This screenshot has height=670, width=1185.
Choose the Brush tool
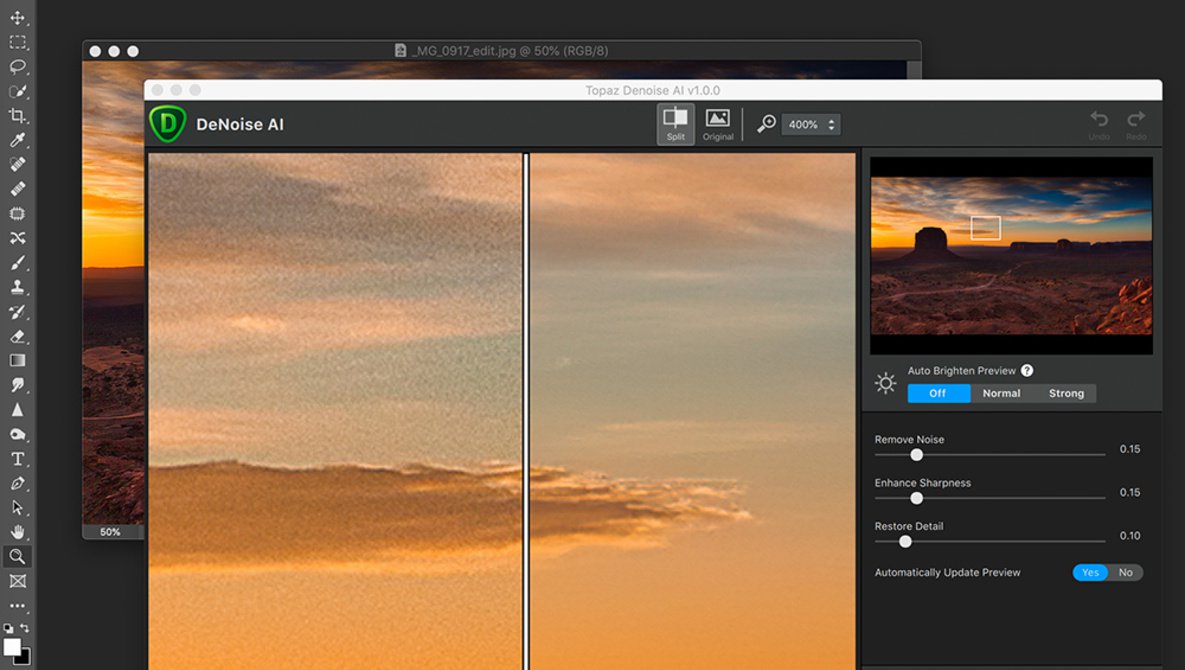click(x=17, y=263)
